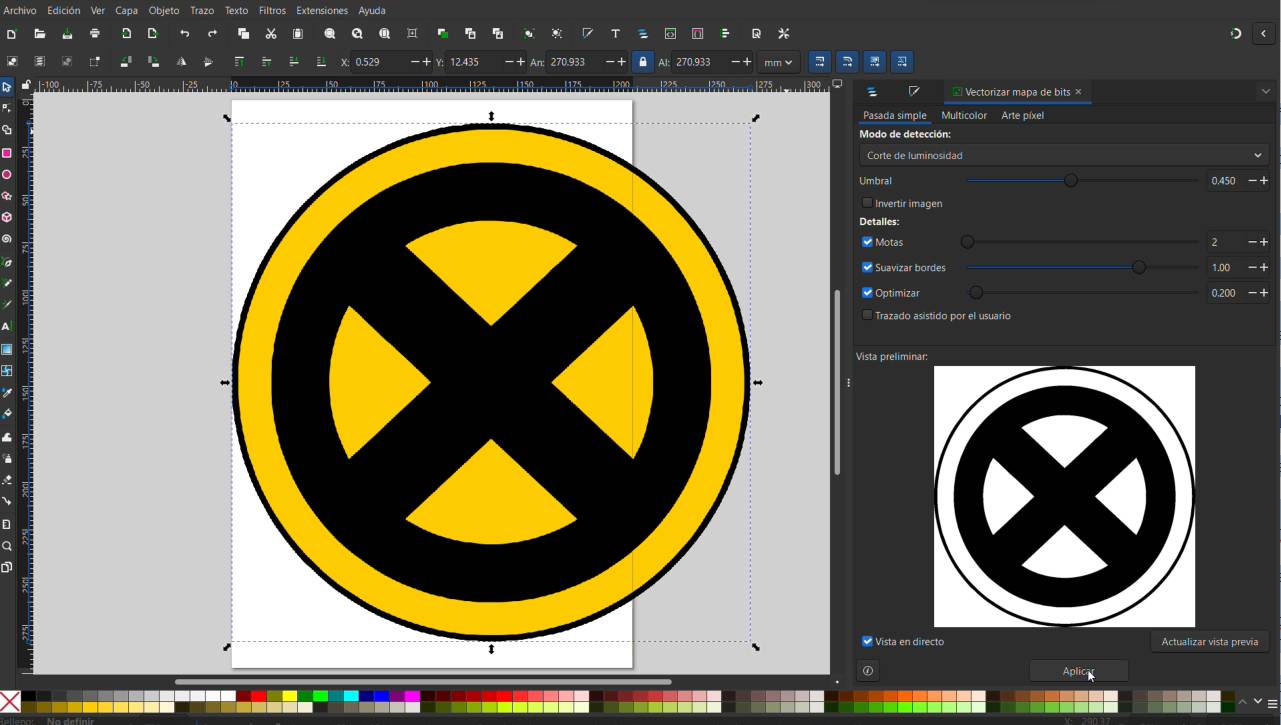
Task: Open Layers and Objects panel tab
Action: click(x=872, y=92)
